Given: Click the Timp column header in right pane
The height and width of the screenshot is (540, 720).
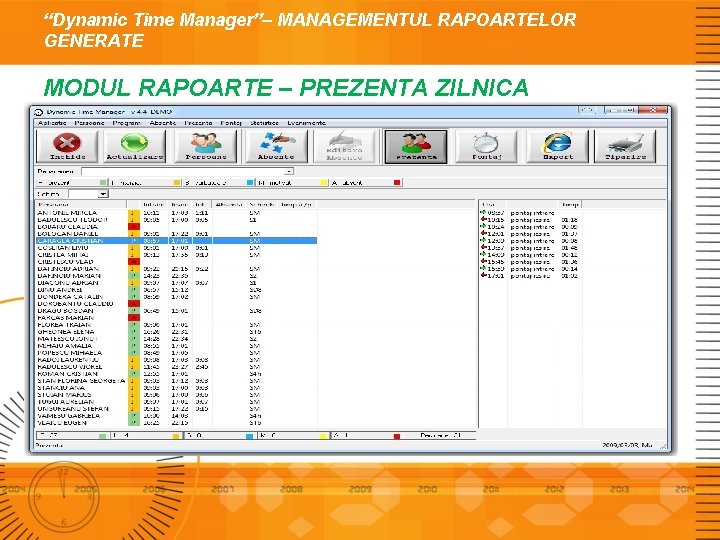Looking at the screenshot, I should pos(570,204).
